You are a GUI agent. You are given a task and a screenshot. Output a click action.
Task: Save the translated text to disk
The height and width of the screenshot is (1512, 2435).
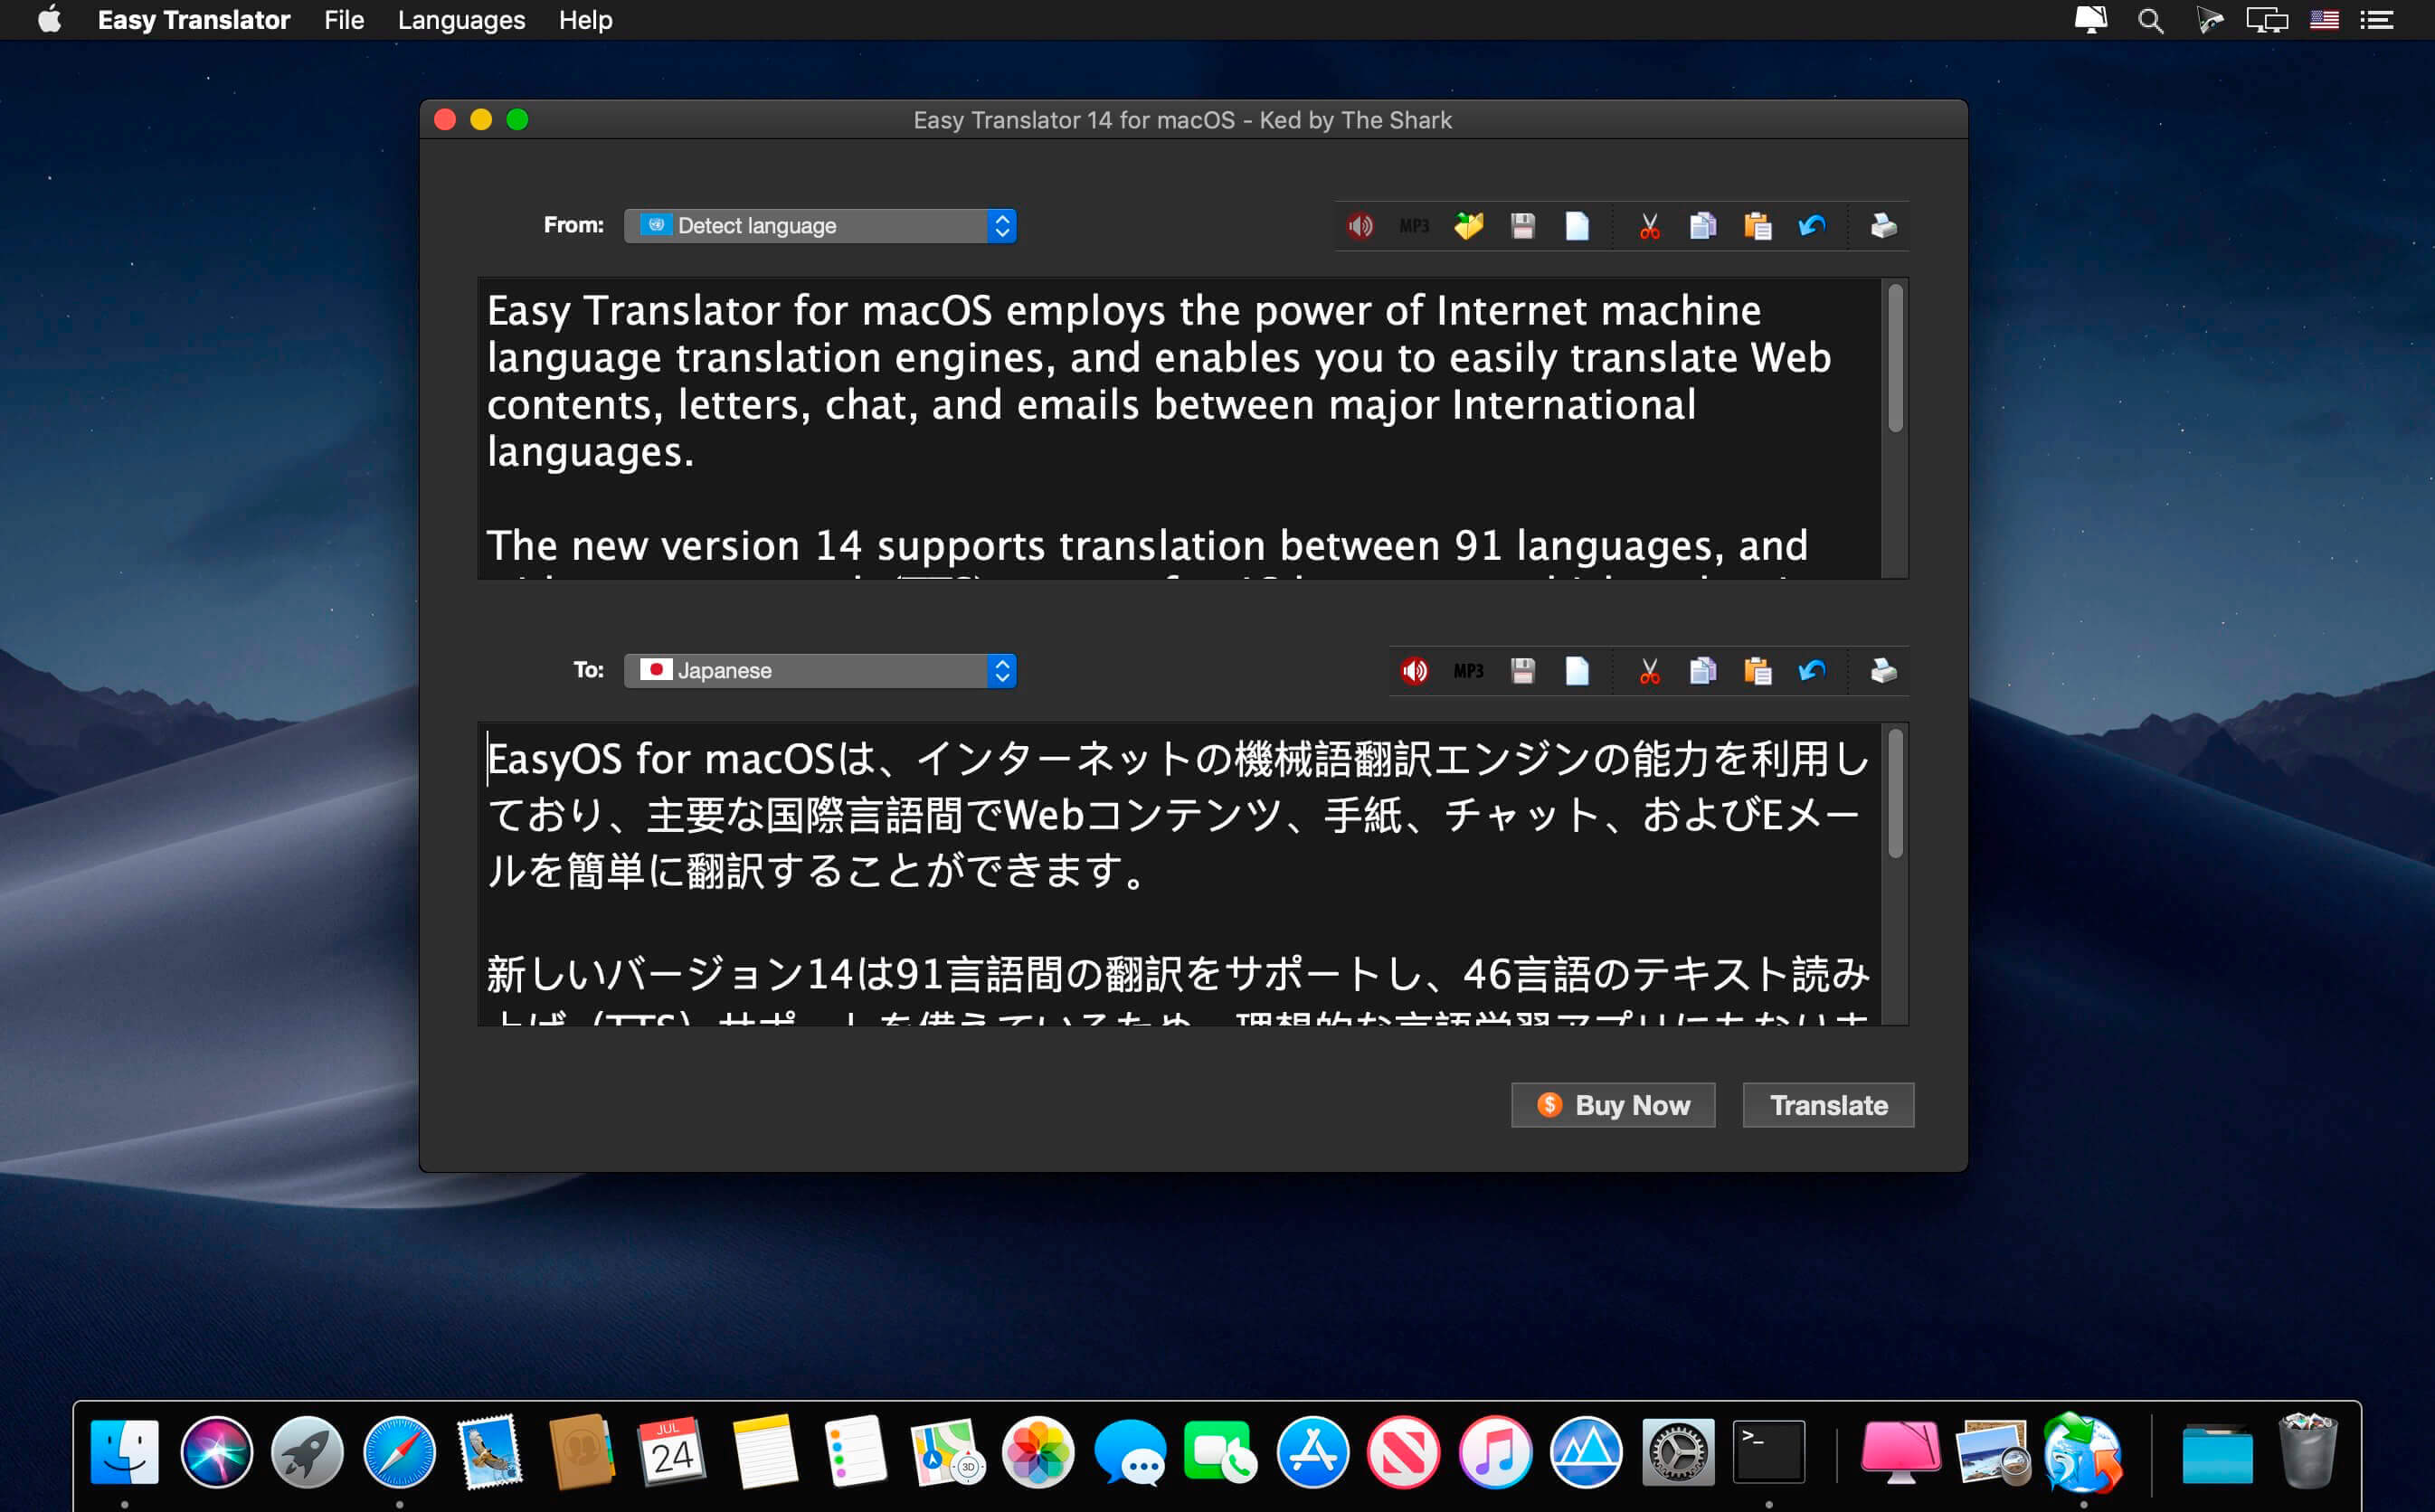(x=1523, y=671)
